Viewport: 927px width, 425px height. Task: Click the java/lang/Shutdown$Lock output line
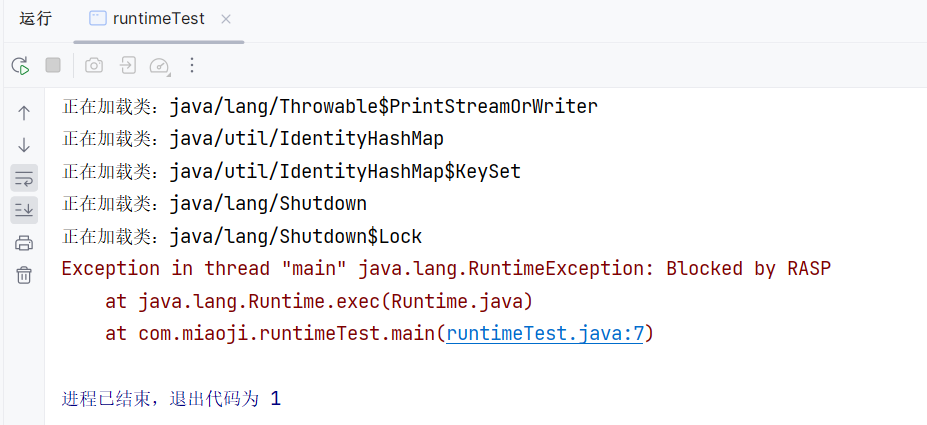tap(242, 236)
